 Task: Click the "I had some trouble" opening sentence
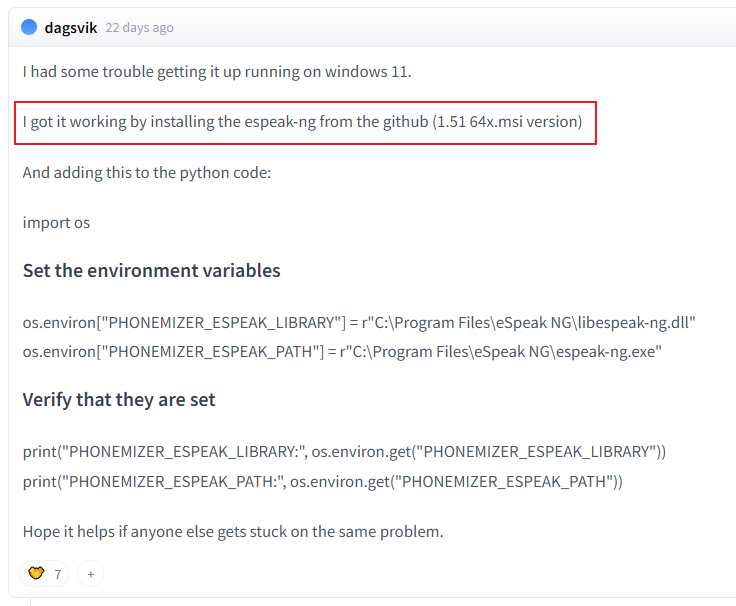pyautogui.click(x=217, y=72)
